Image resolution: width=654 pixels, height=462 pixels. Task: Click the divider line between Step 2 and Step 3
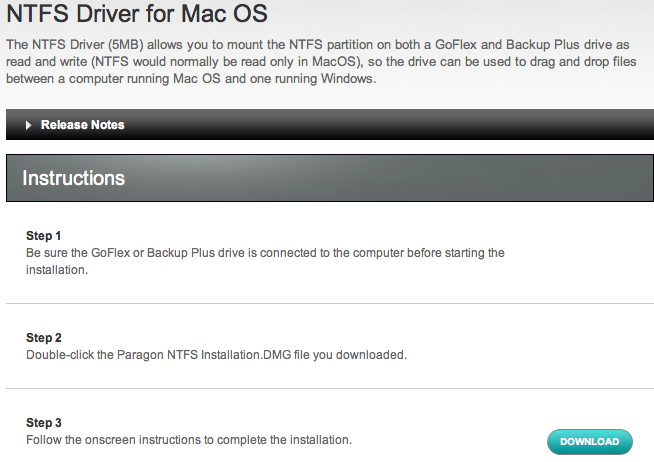pos(330,389)
